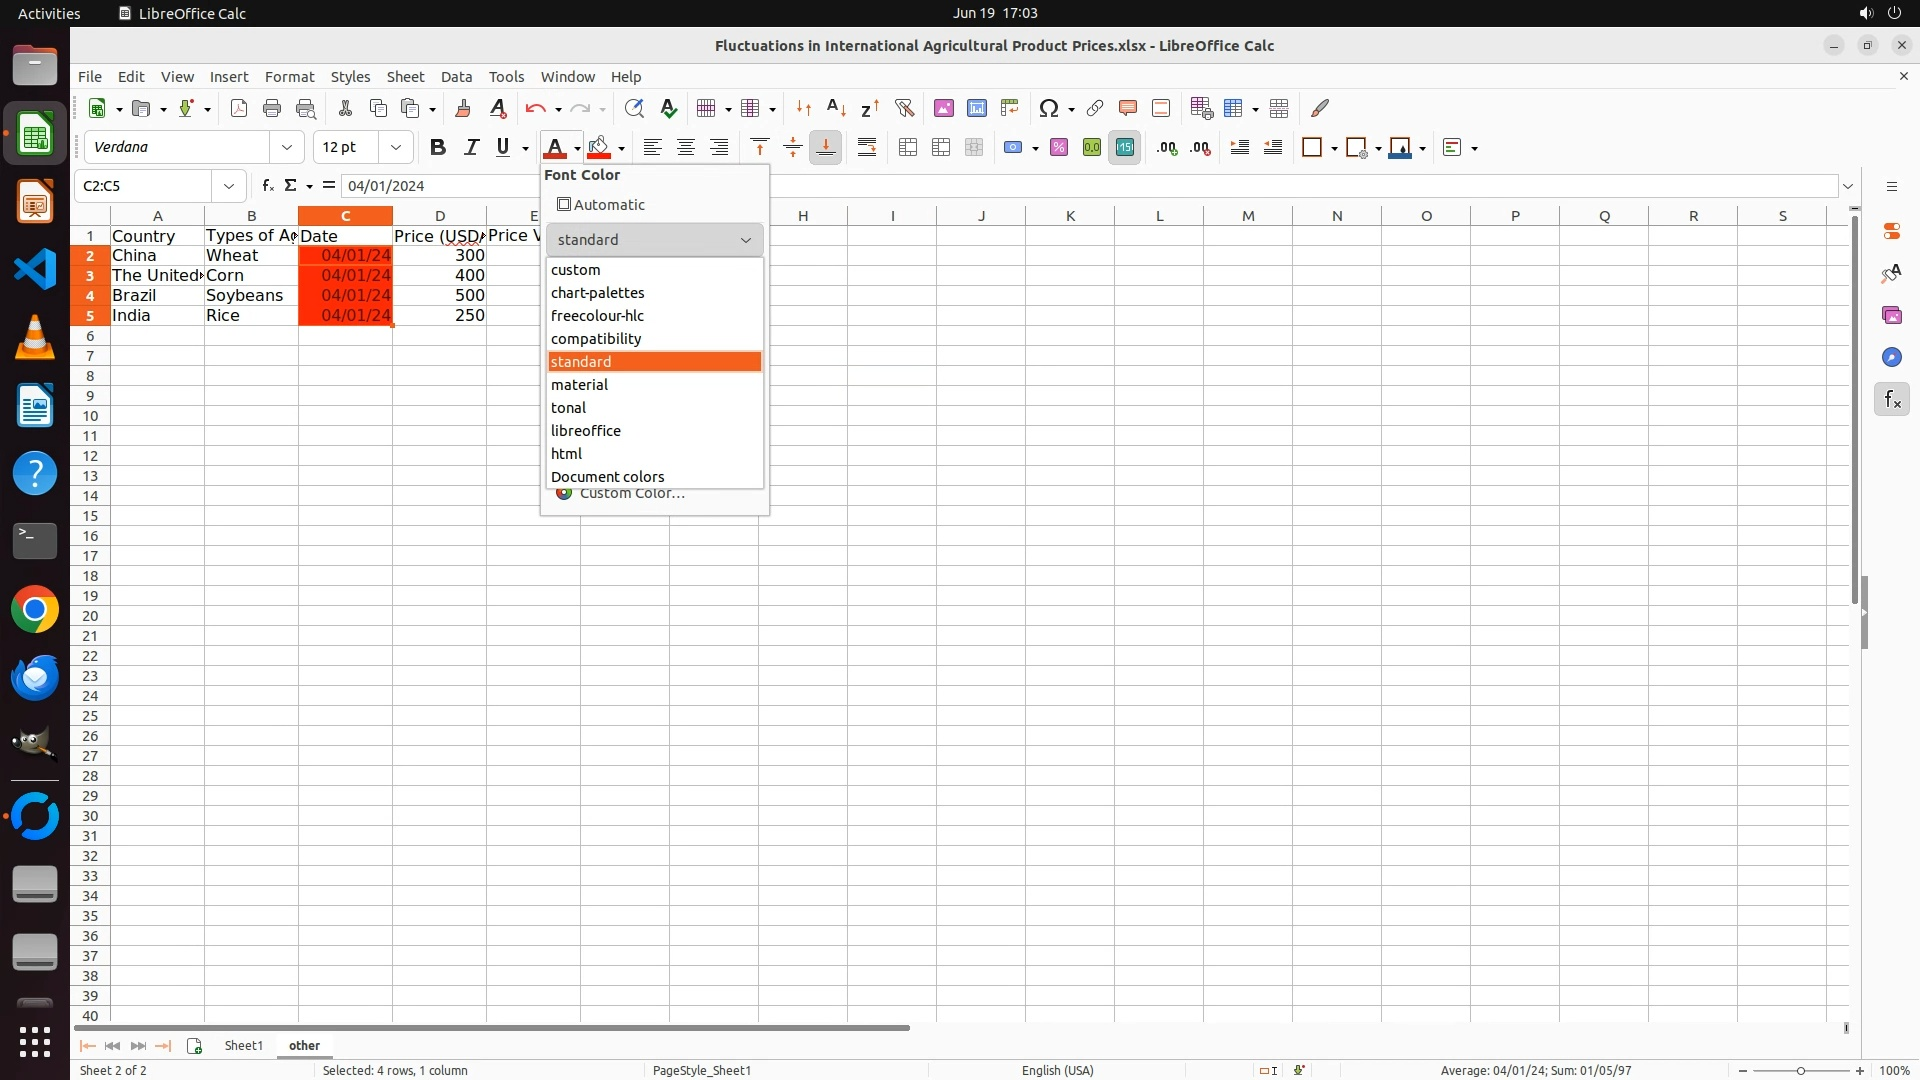Switch to the Sheet1 tab
Screen dimensions: 1920x1080
243,1045
